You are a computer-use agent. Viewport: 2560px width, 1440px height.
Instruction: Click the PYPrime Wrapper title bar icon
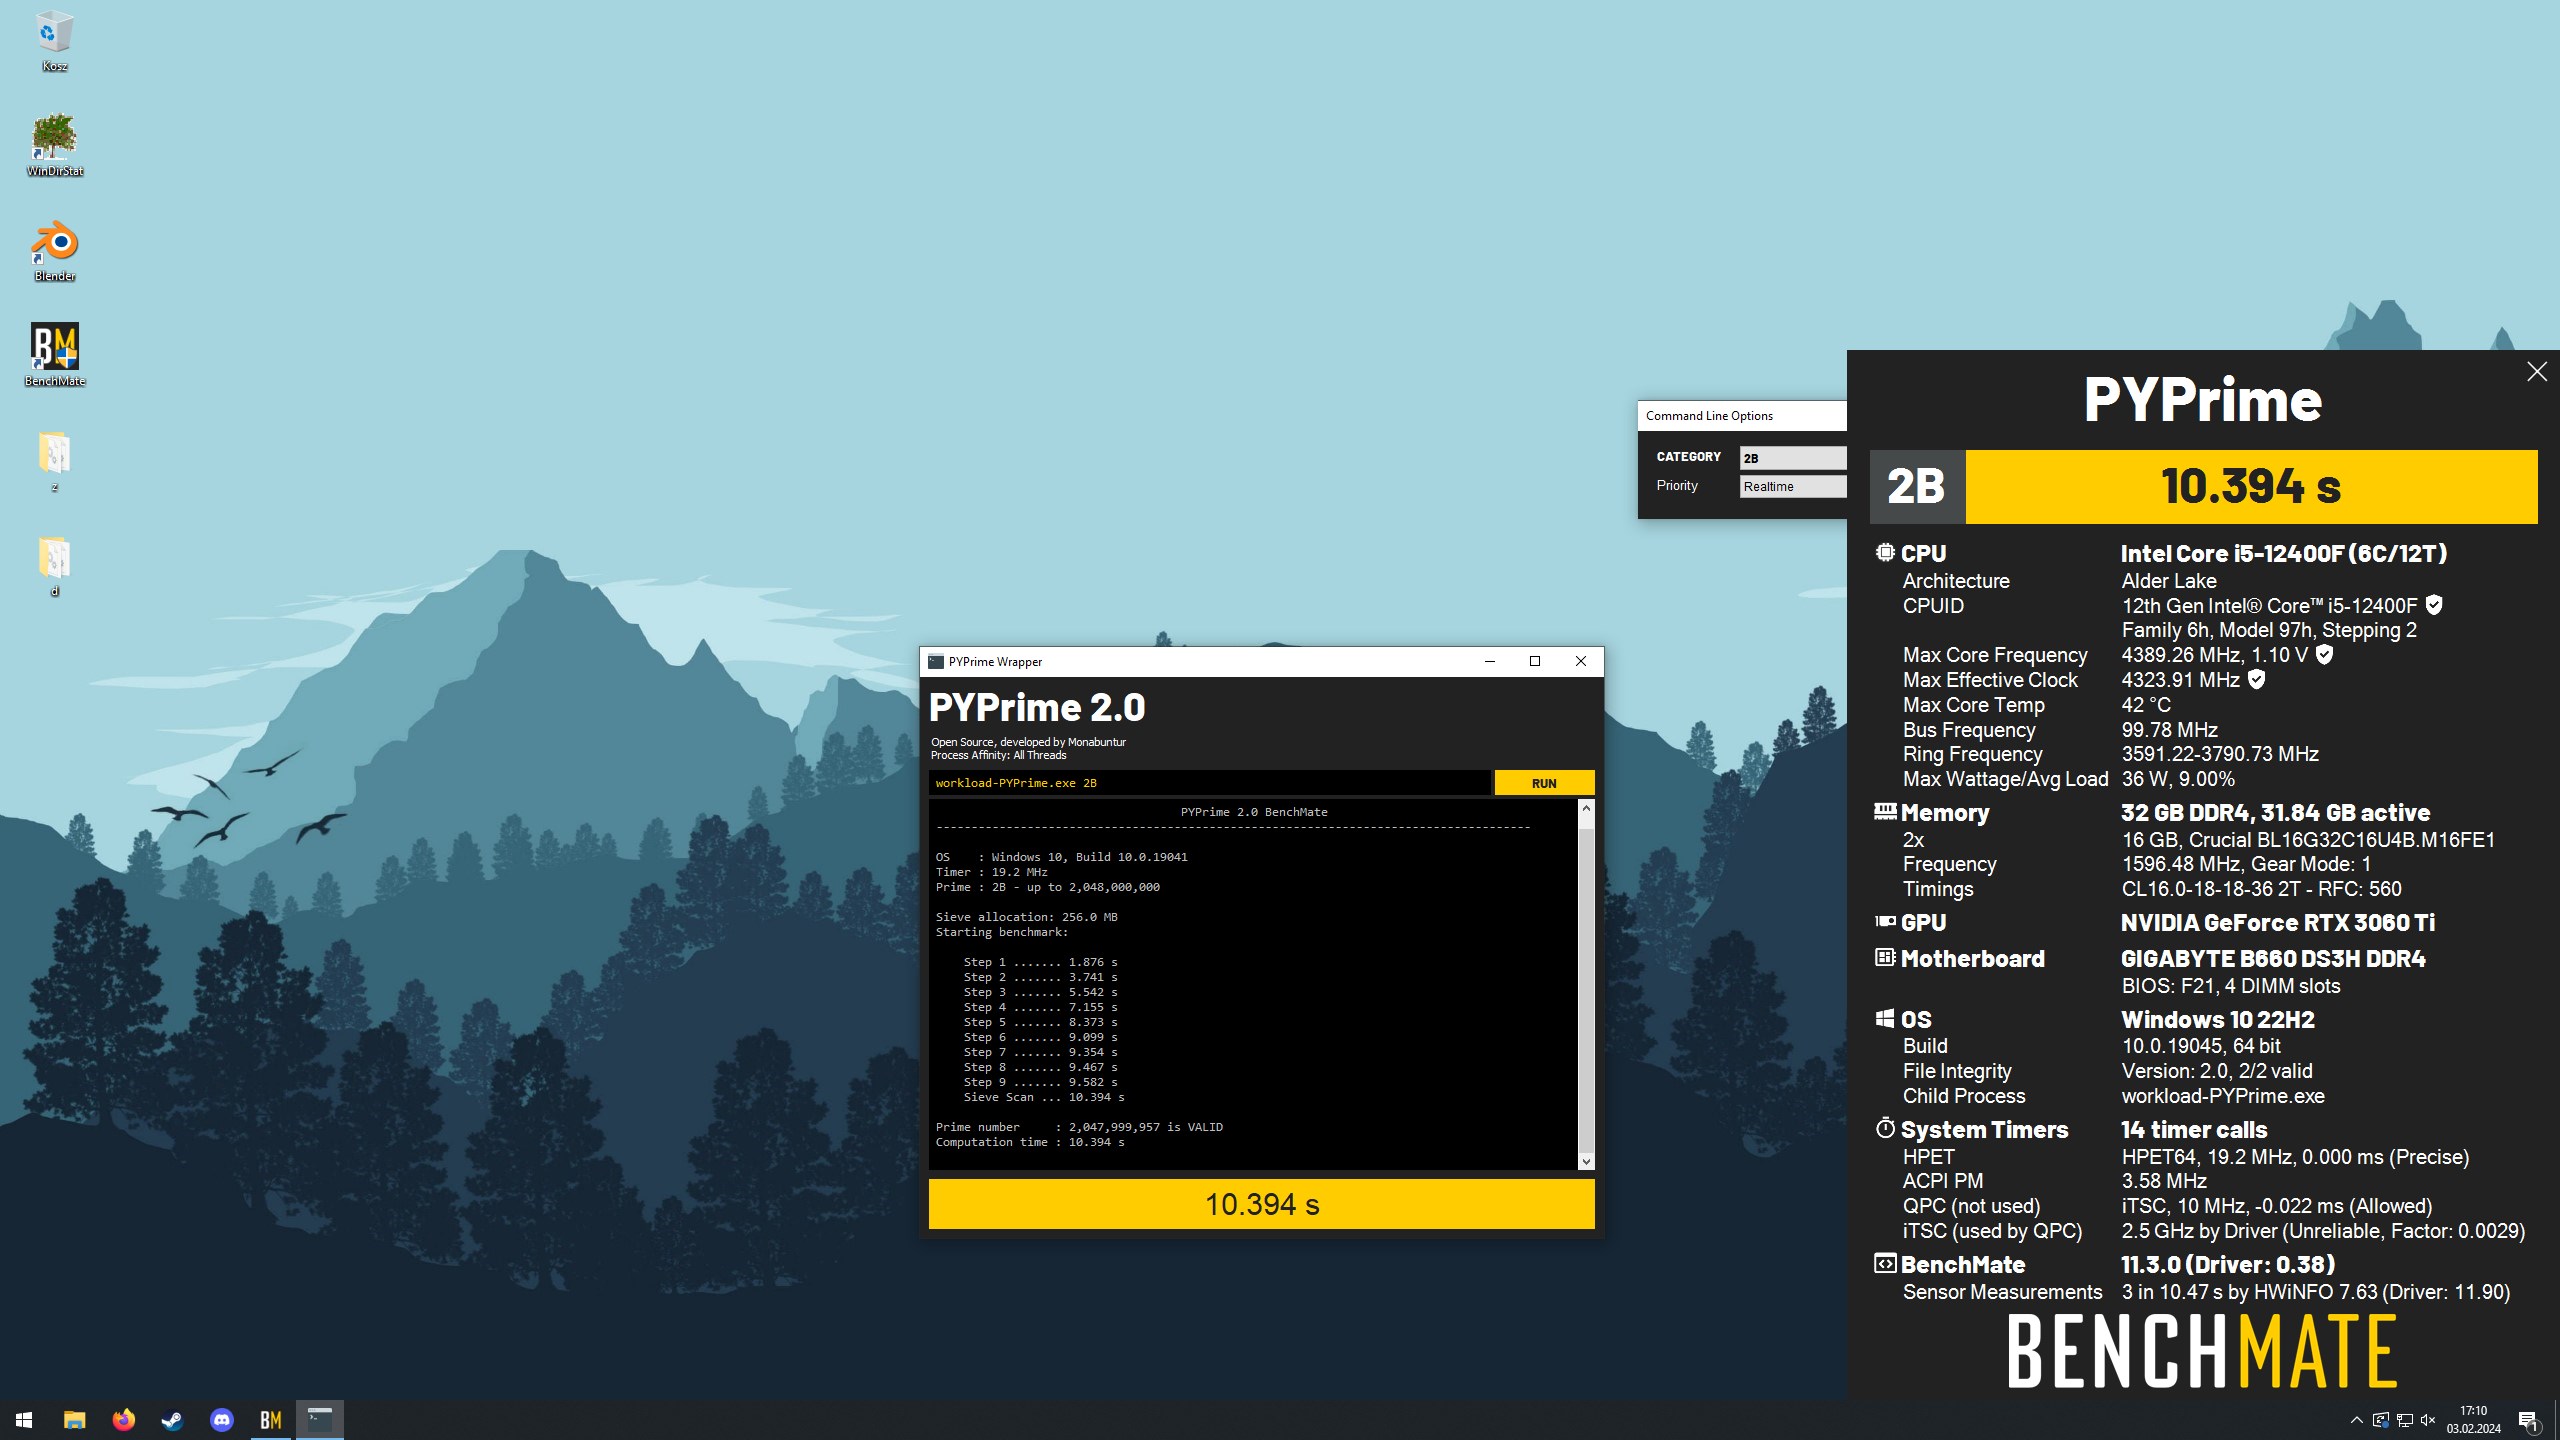[x=936, y=661]
